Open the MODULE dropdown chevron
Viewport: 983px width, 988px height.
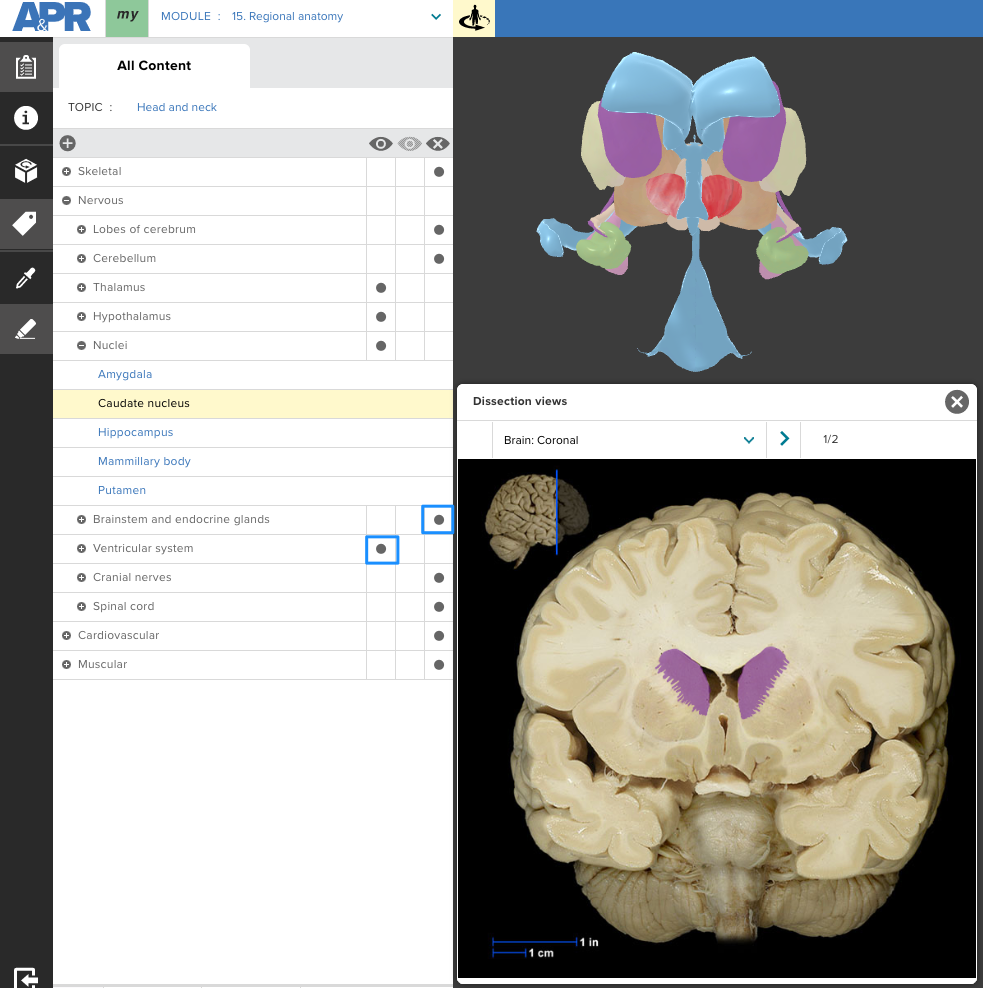(436, 17)
